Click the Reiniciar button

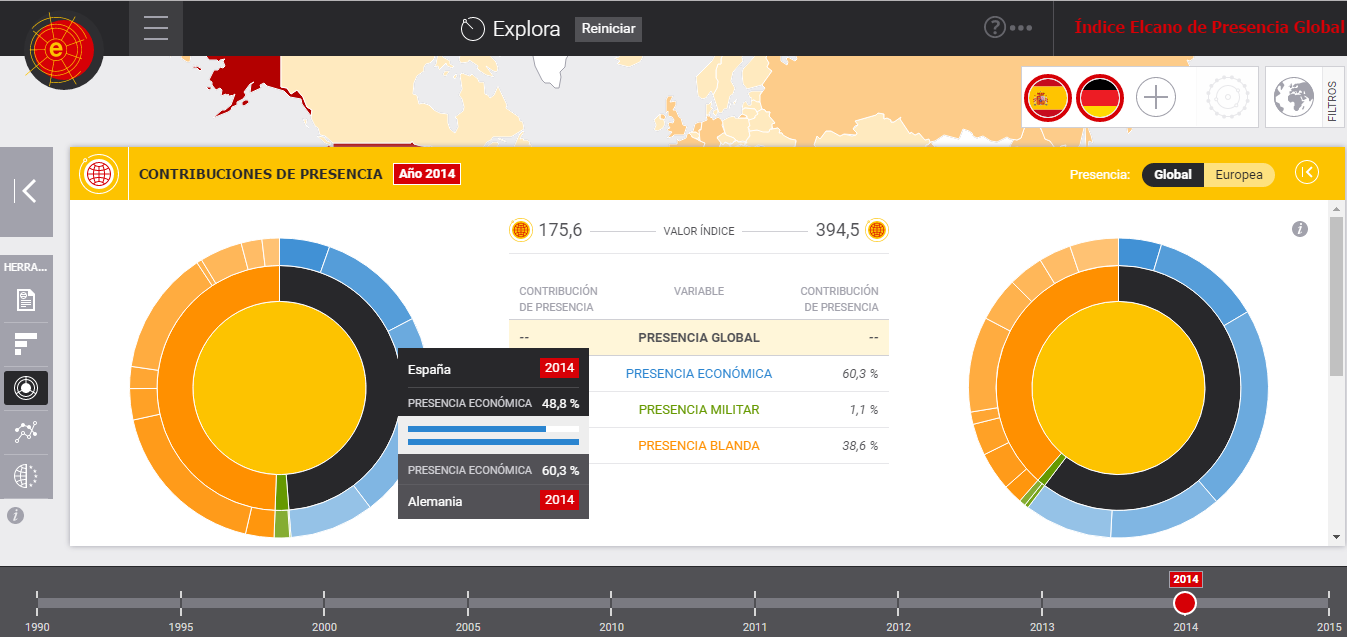coord(608,29)
